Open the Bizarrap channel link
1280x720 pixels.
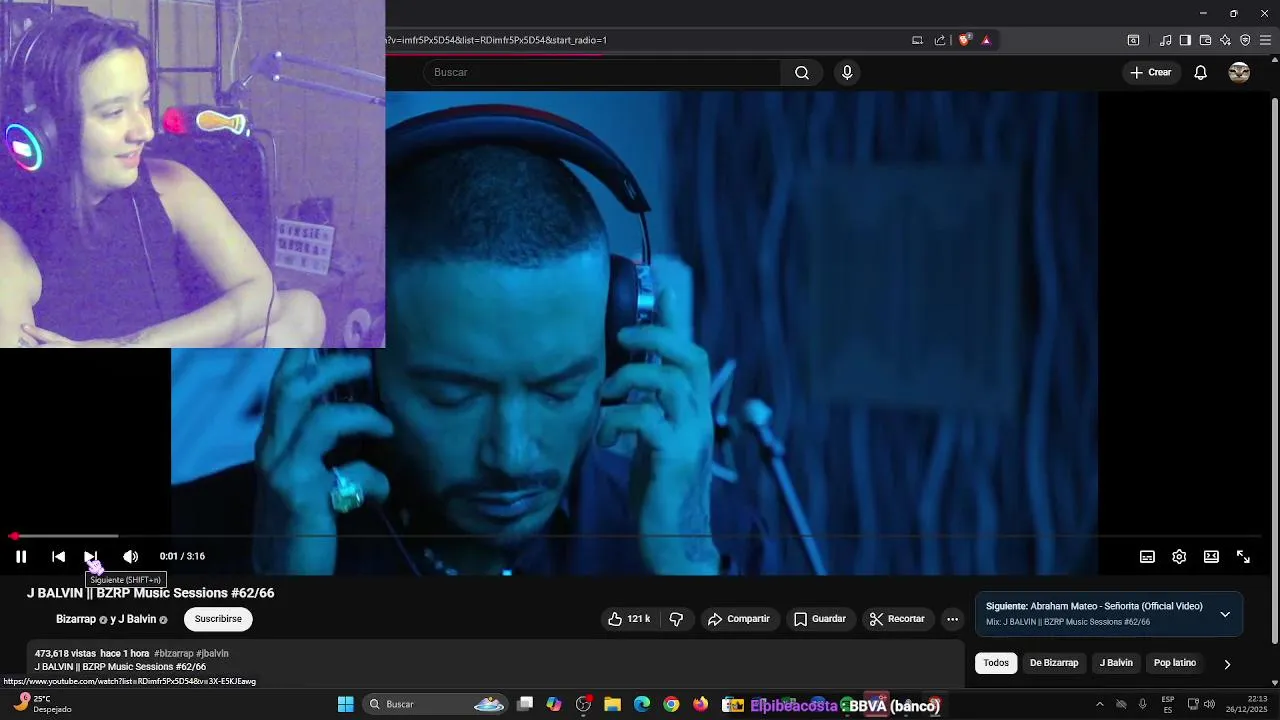tap(76, 619)
